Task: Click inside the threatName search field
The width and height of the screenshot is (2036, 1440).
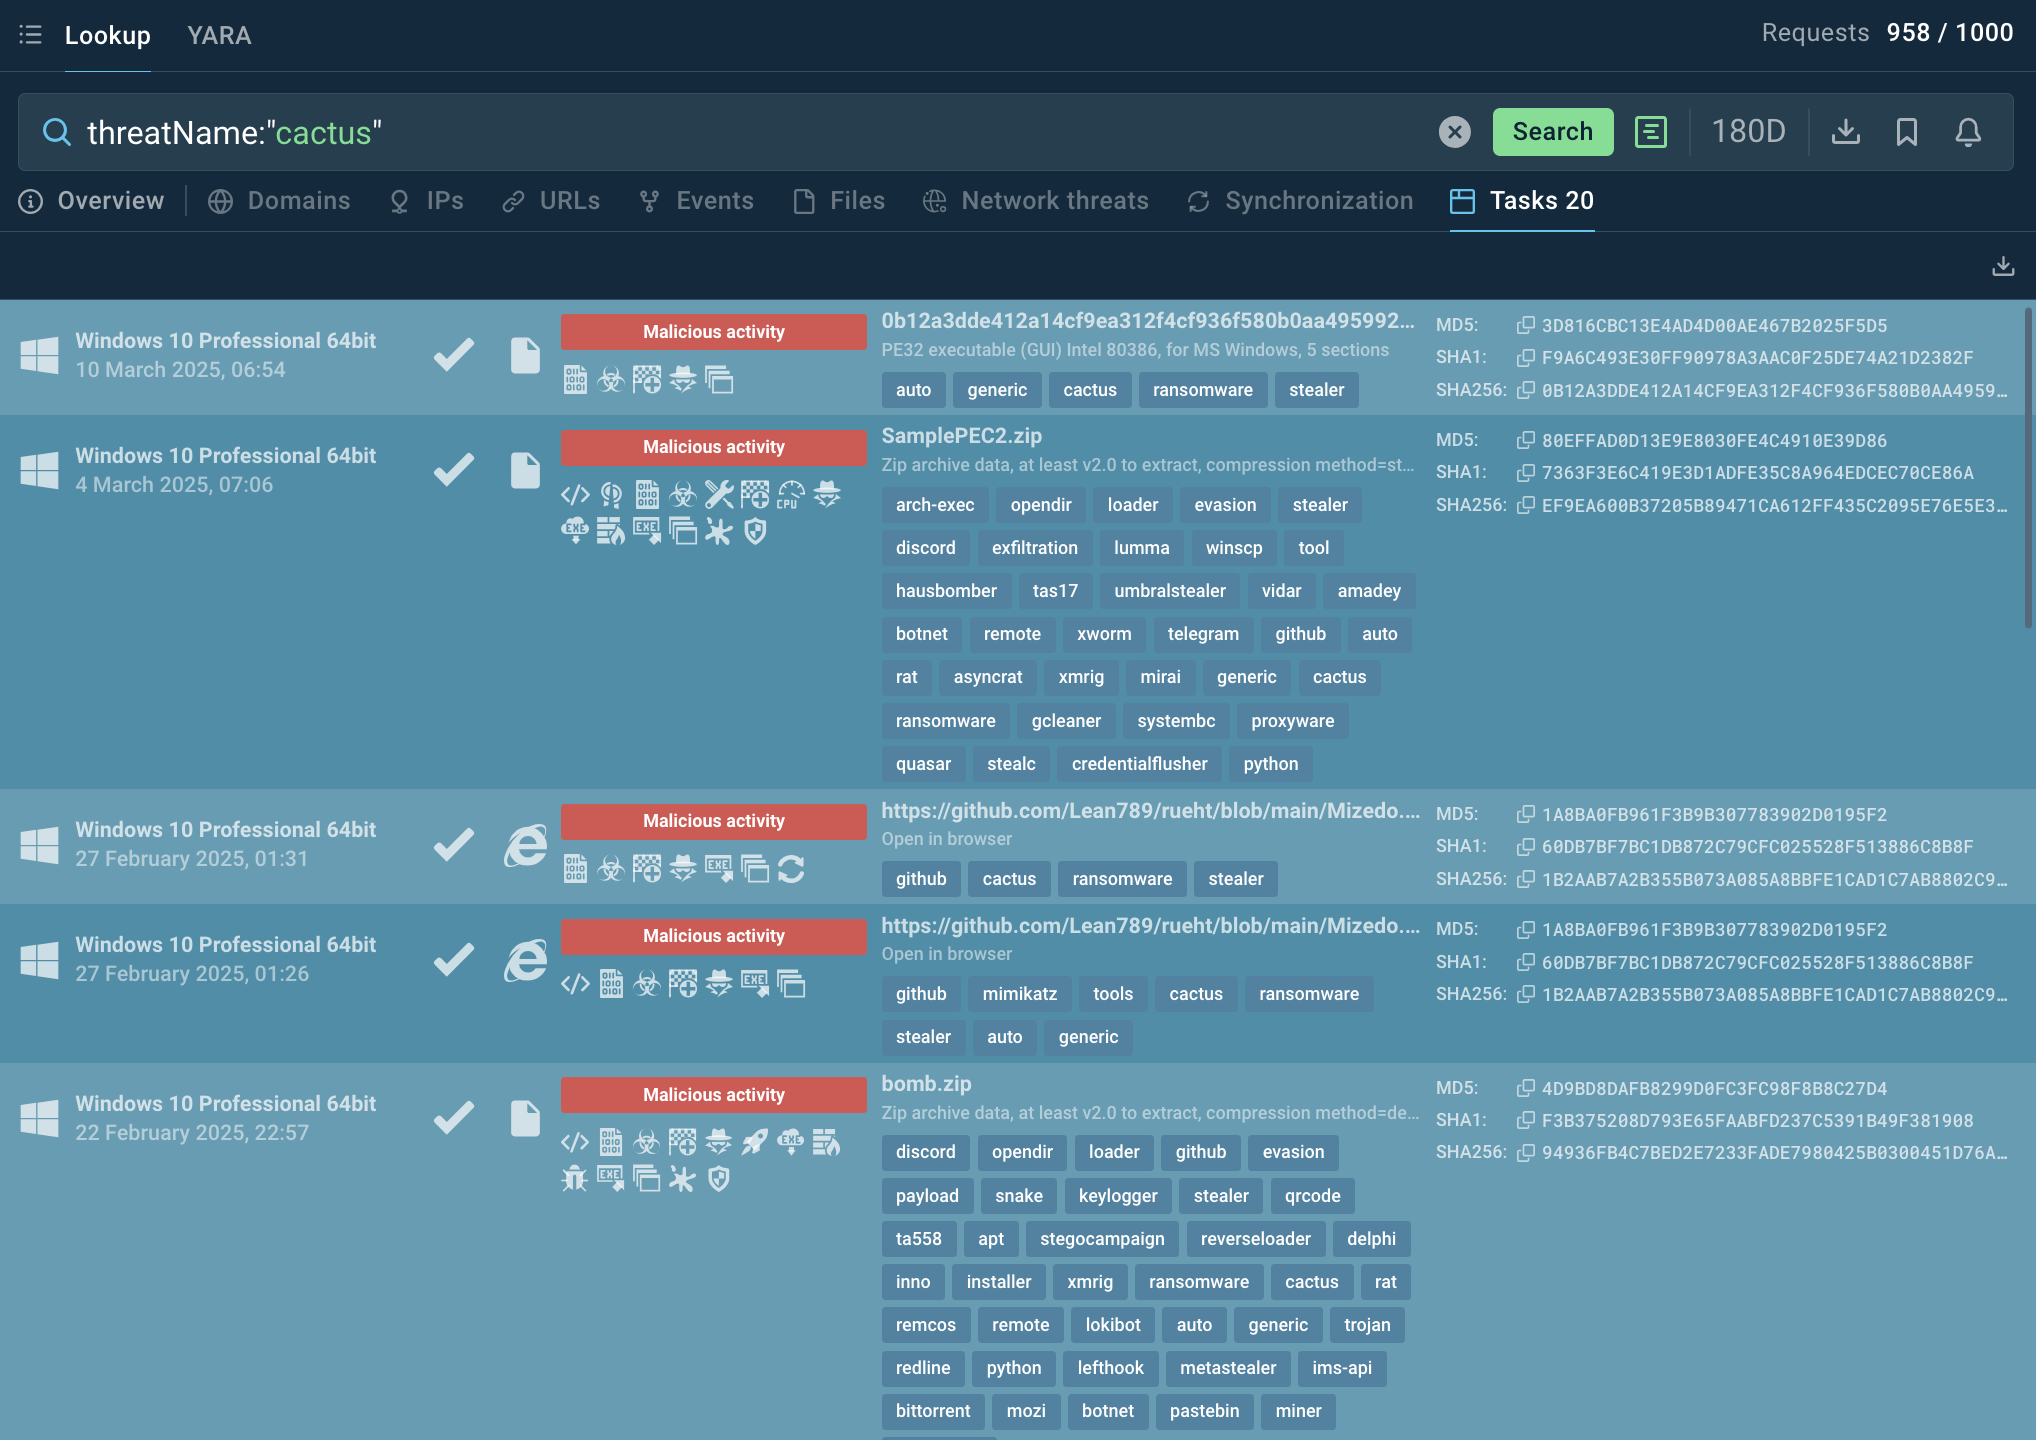Action: [x=750, y=132]
